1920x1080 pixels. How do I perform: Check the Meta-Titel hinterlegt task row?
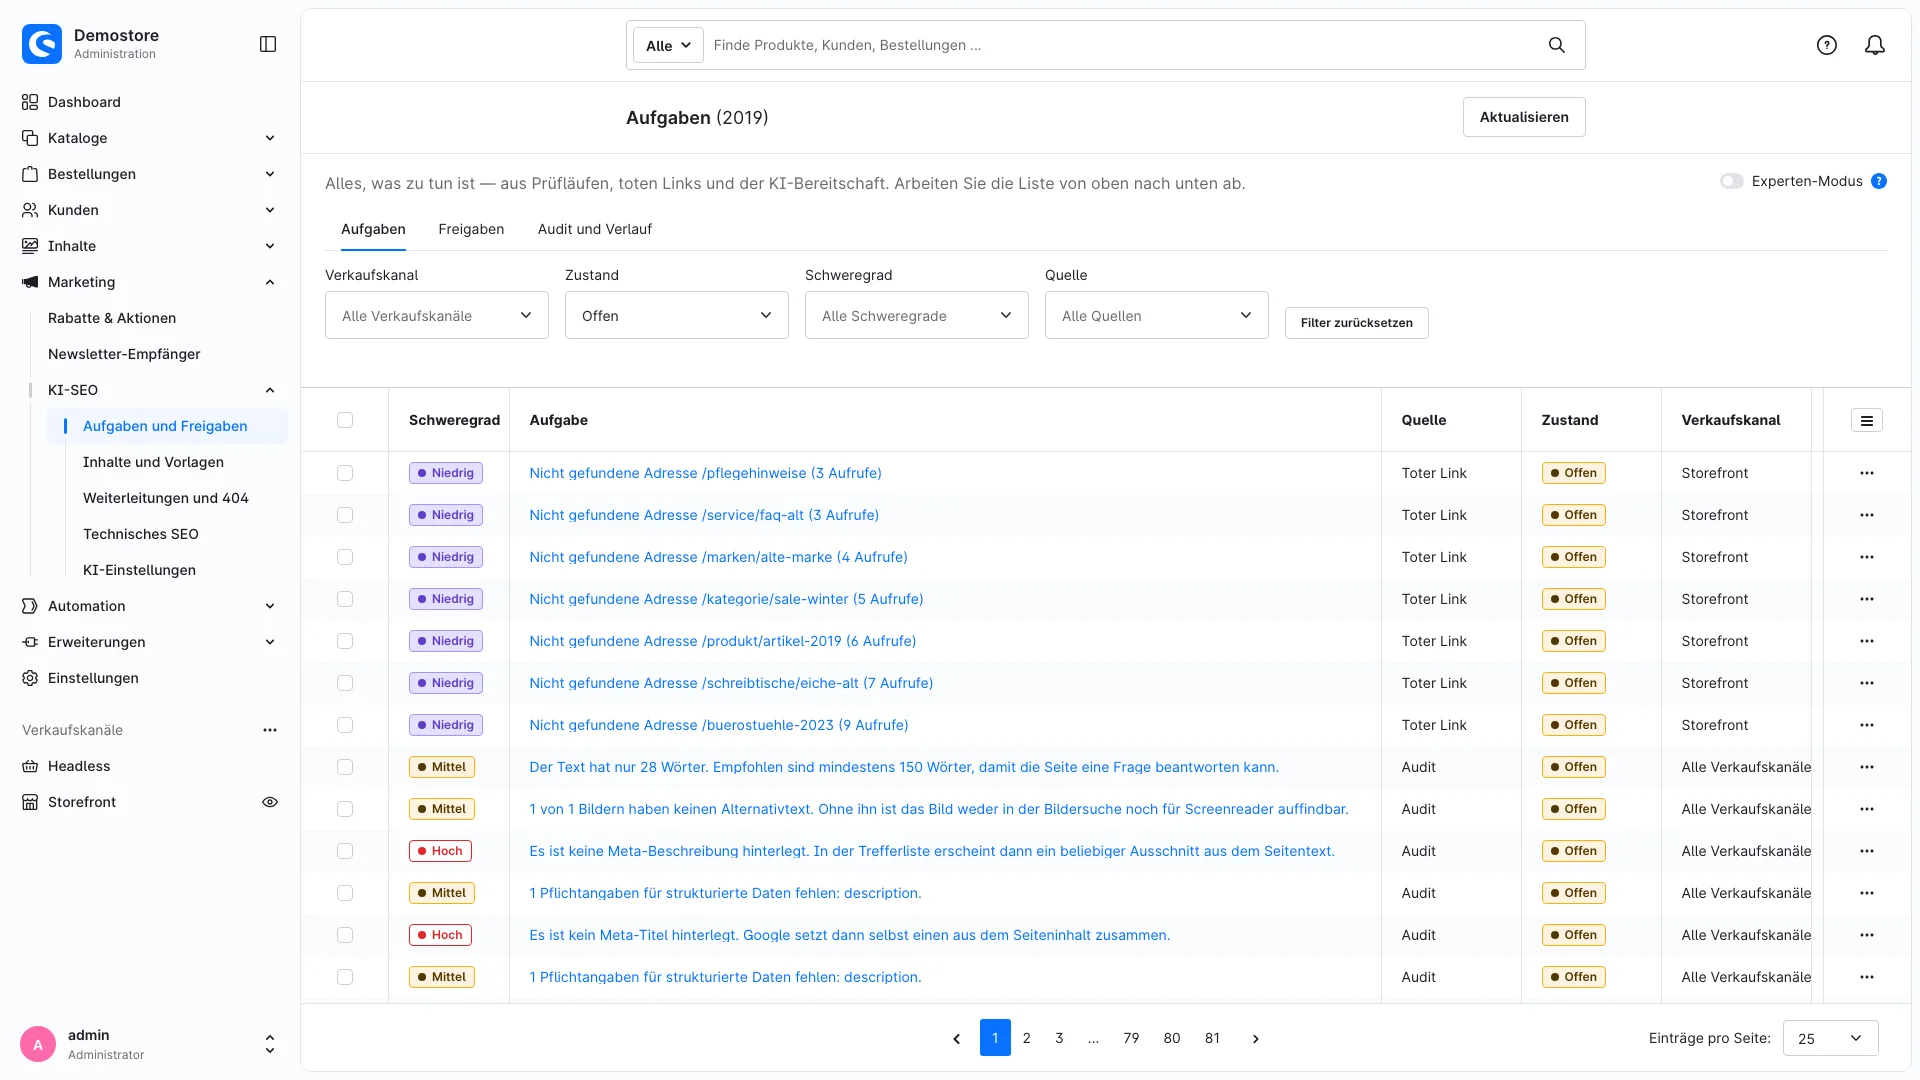pyautogui.click(x=345, y=935)
